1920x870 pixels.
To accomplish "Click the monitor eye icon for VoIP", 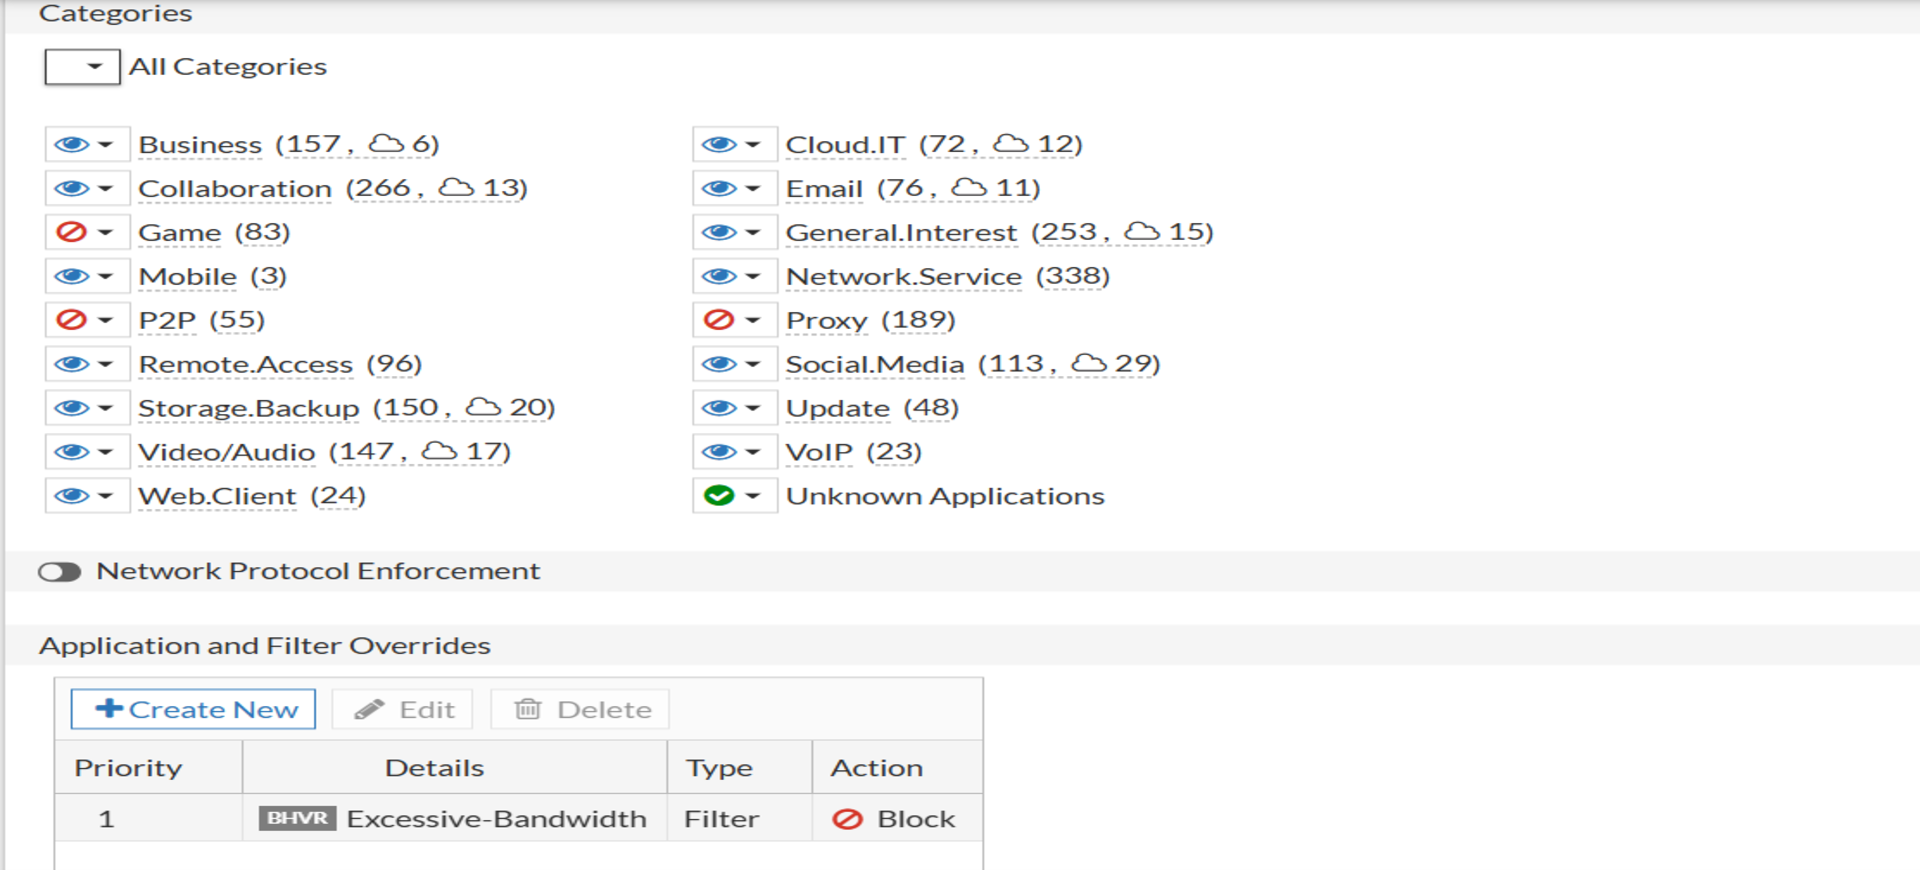I will pos(718,452).
